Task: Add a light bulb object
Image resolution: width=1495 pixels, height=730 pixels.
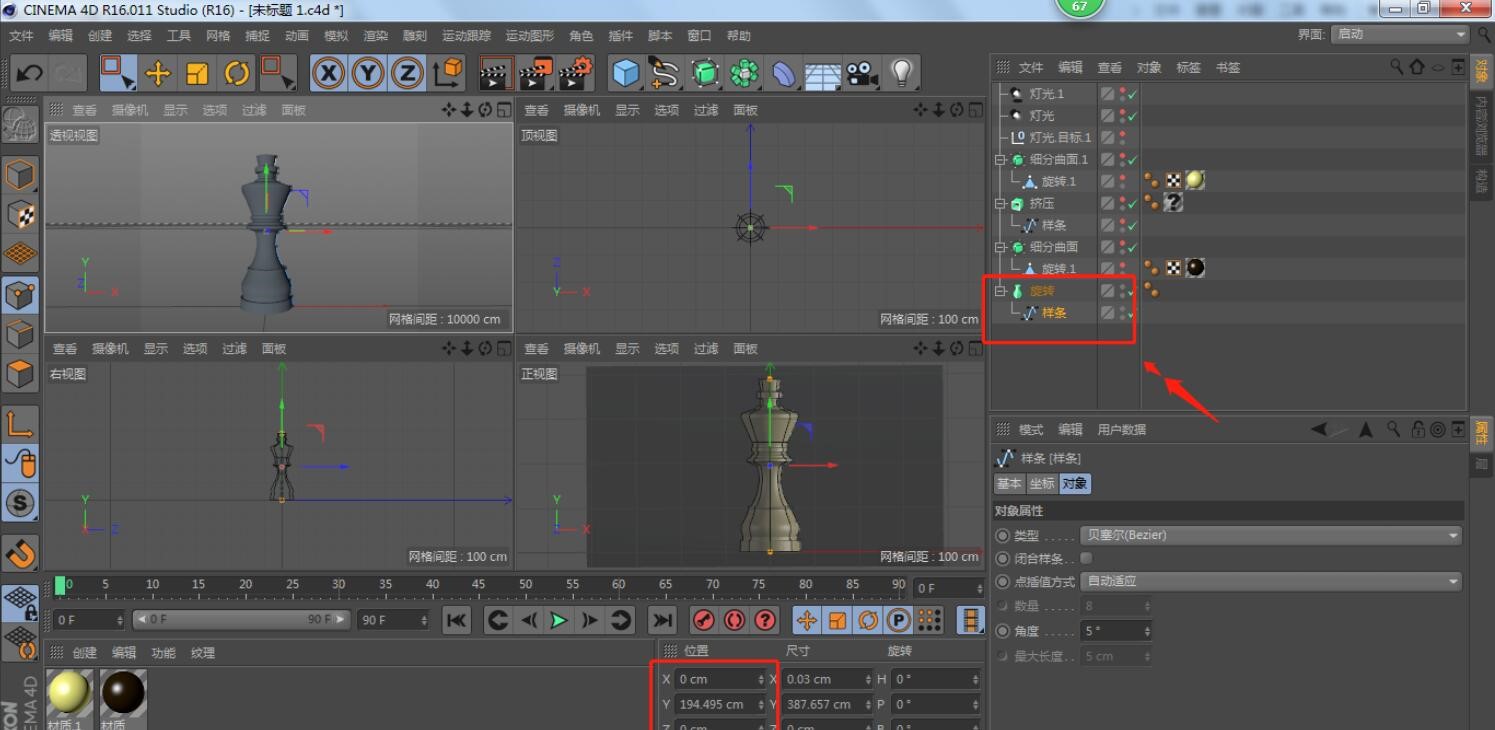Action: [902, 73]
